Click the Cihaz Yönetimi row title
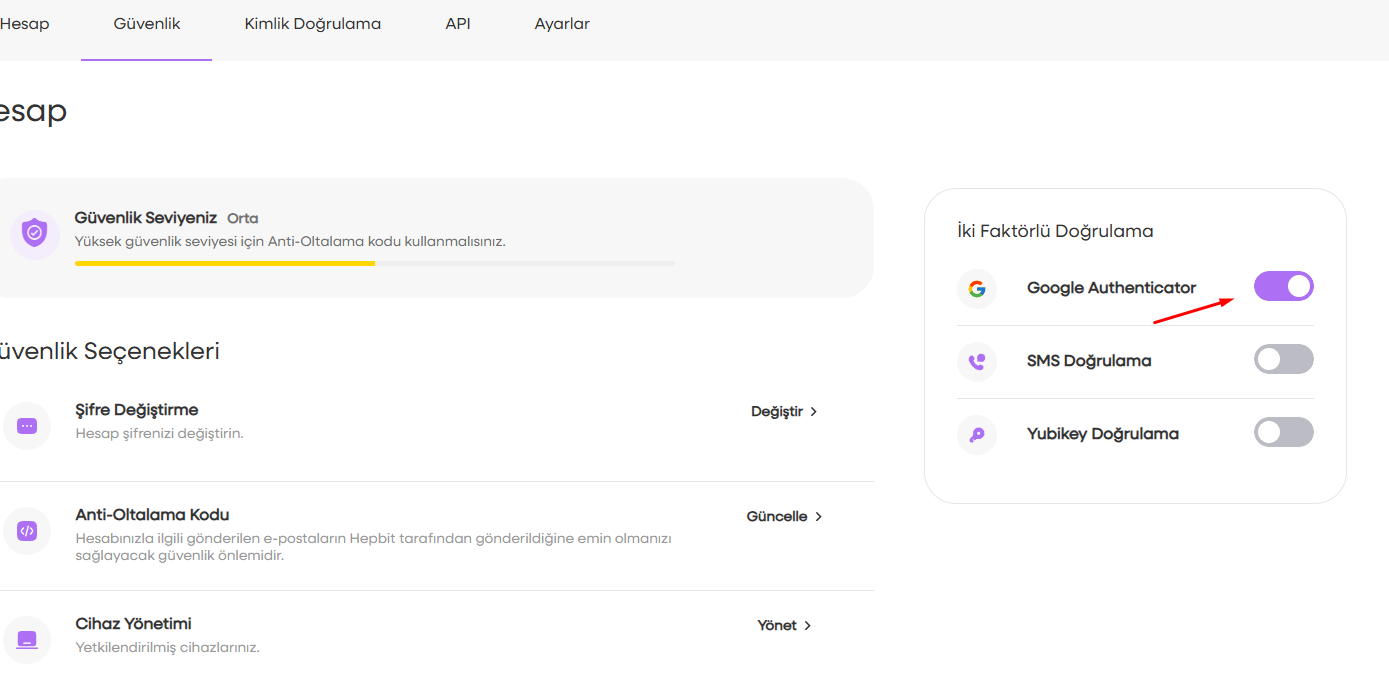The image size is (1389, 700). coord(133,624)
